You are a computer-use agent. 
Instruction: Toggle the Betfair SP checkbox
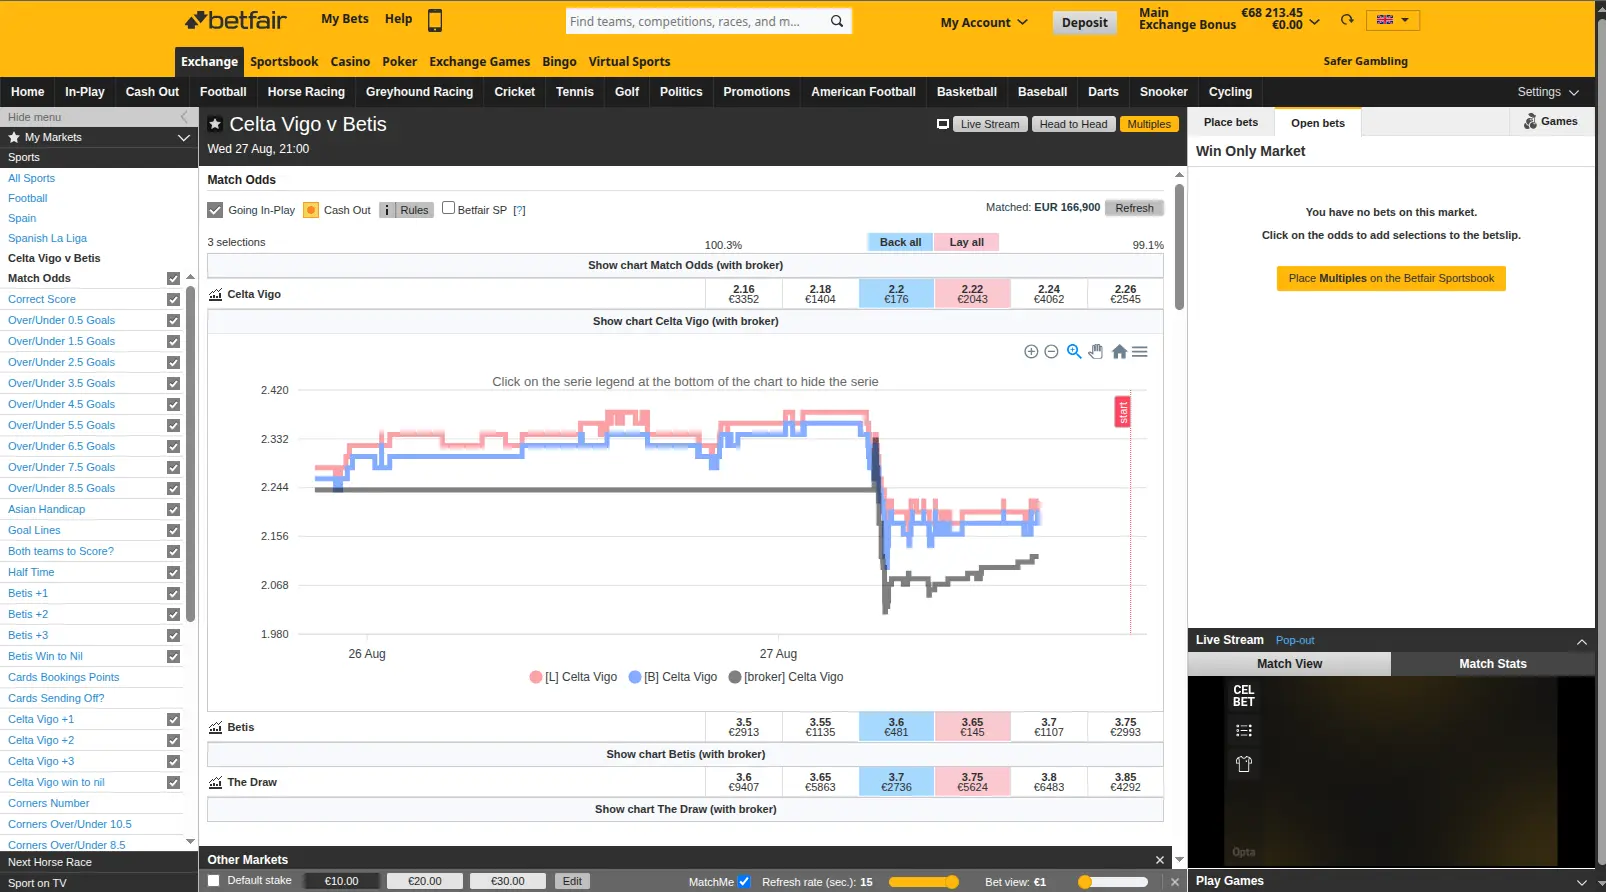(x=449, y=208)
